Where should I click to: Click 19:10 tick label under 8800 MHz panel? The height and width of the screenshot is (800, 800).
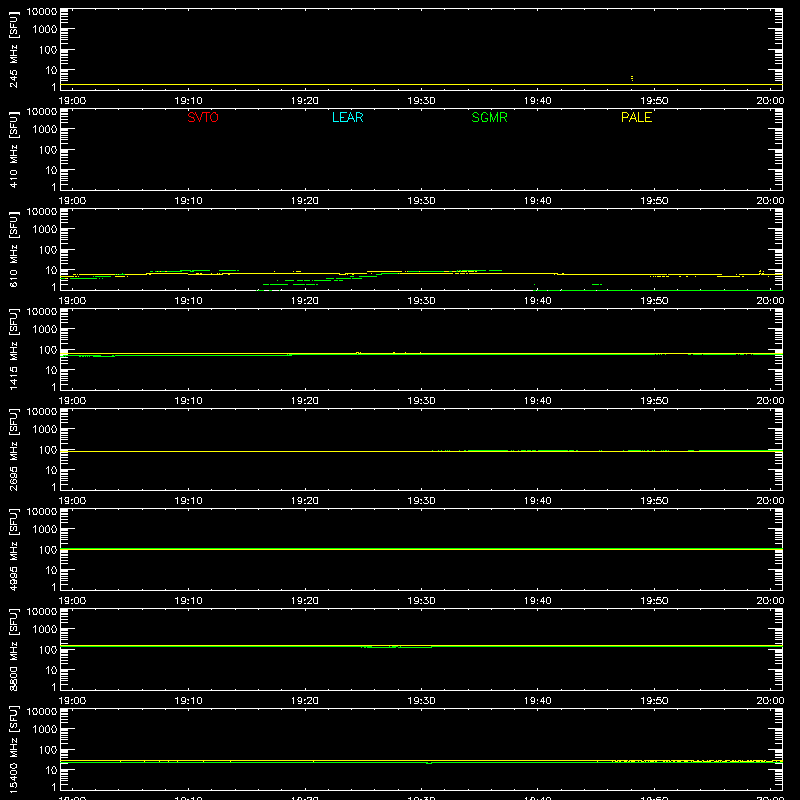189,701
